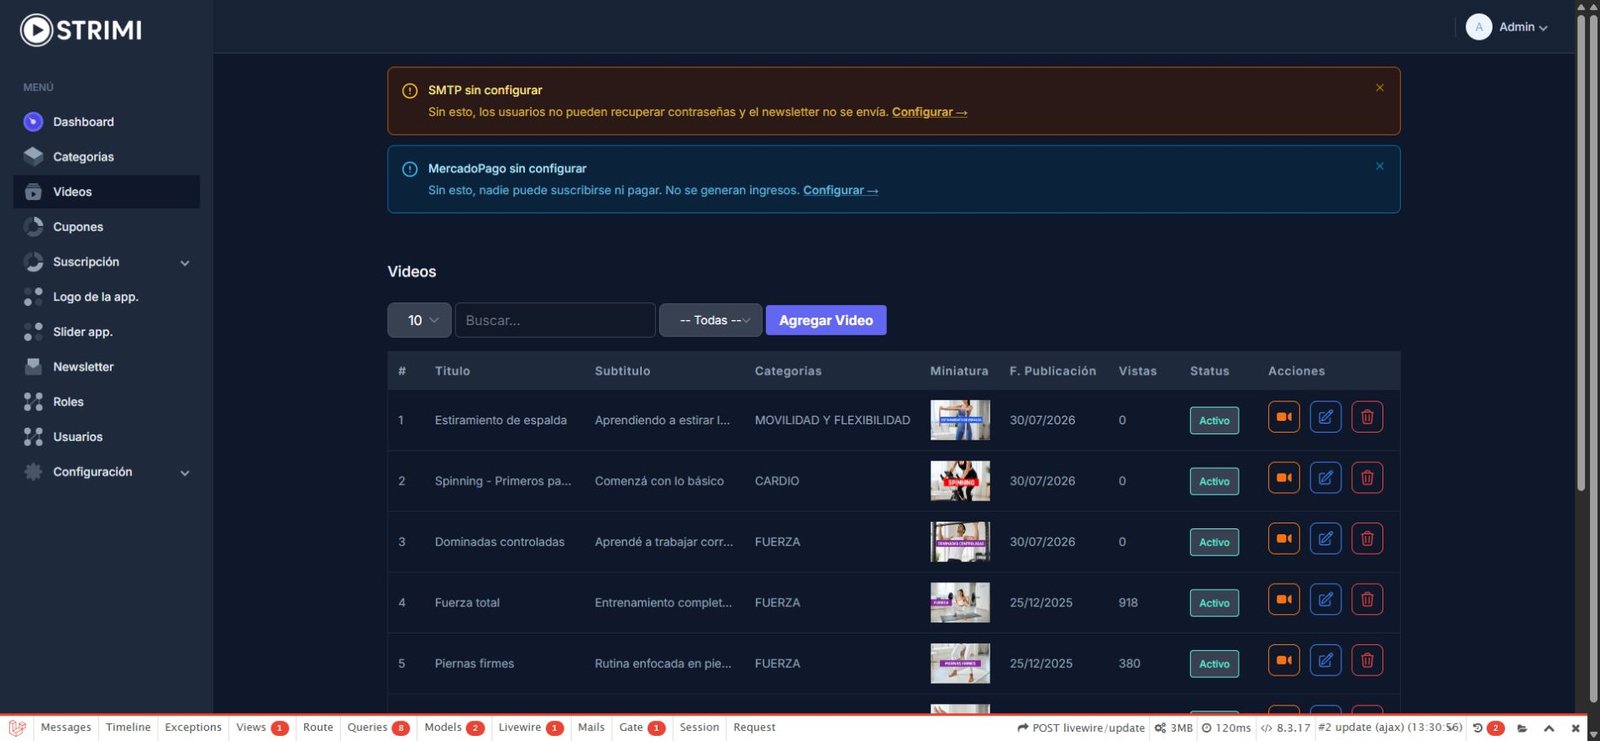Screen dimensions: 1600x741
Task: Delete the Estiramiento de espalda video
Action: point(1367,417)
